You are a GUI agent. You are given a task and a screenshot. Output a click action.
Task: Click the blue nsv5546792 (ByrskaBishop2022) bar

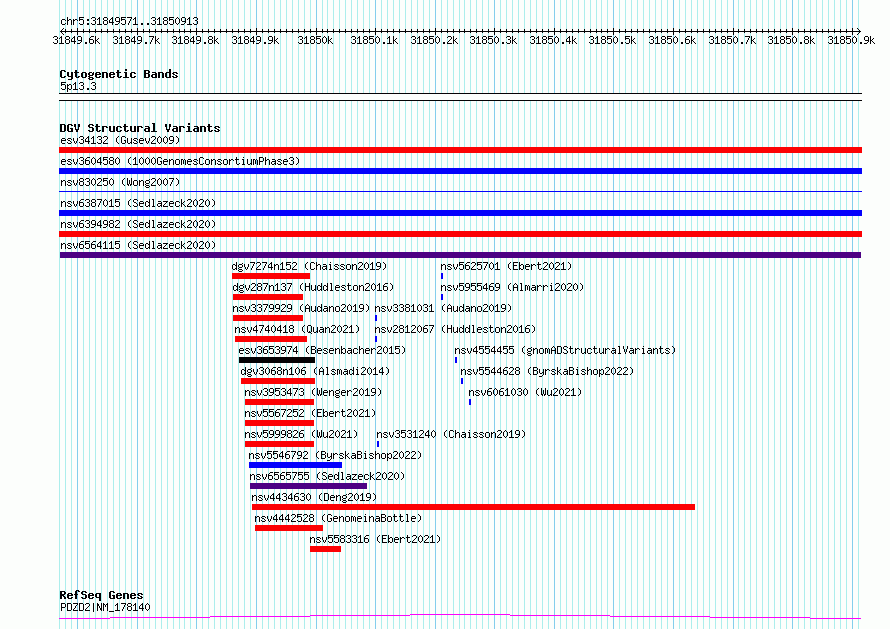pos(295,465)
